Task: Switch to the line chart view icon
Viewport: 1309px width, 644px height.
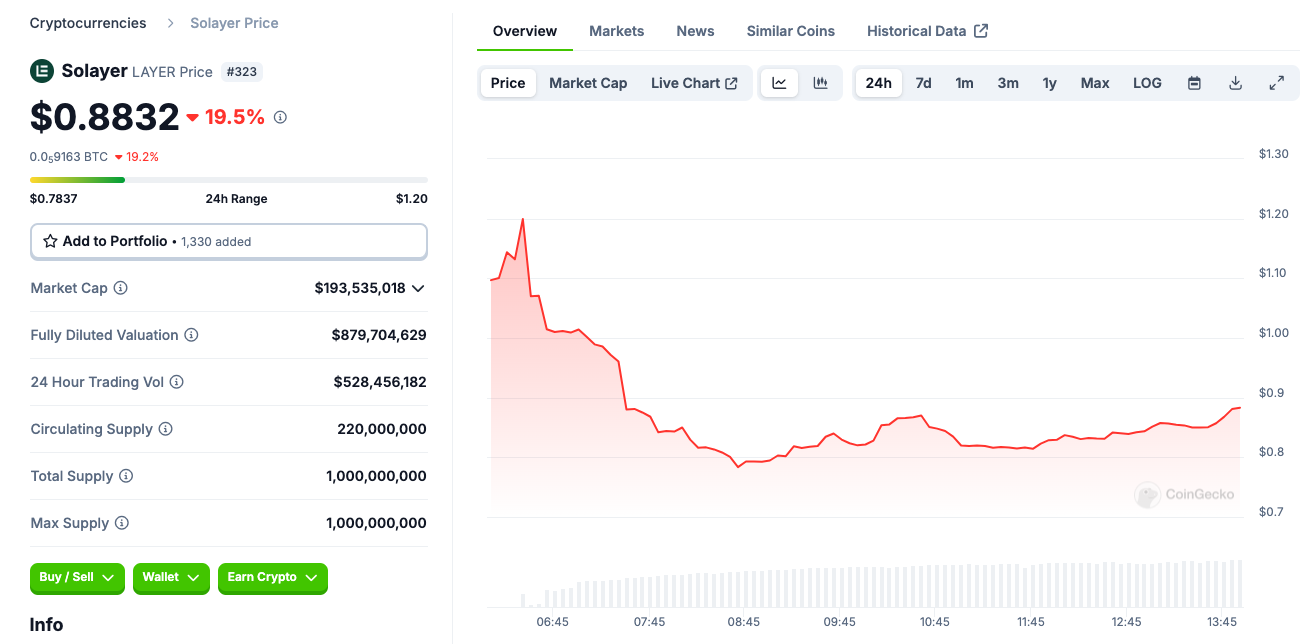Action: (779, 83)
